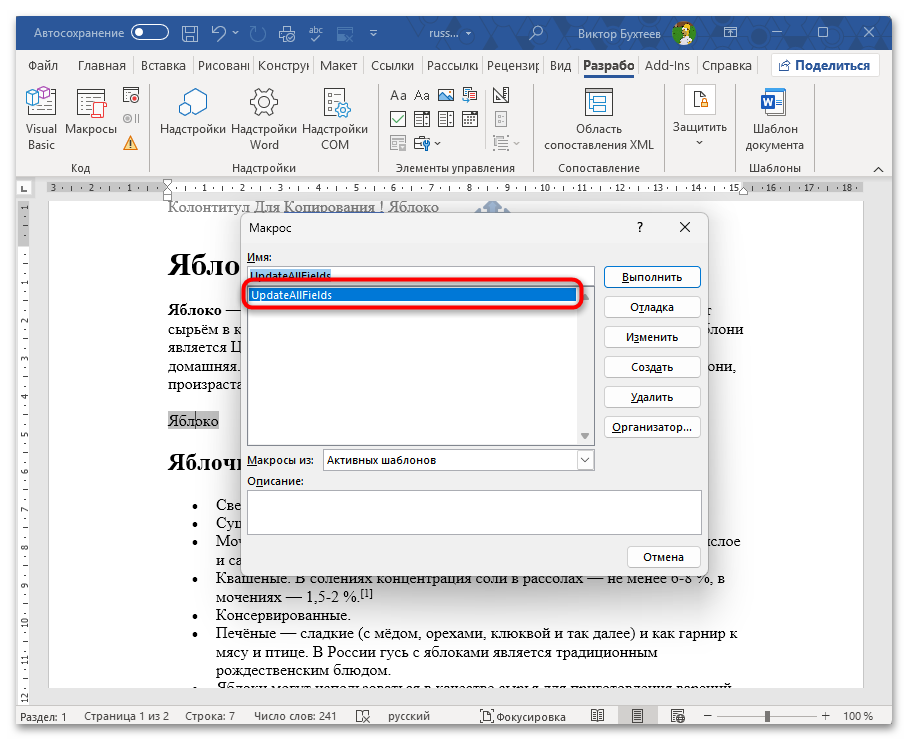Insert a date picker content control

[x=470, y=119]
